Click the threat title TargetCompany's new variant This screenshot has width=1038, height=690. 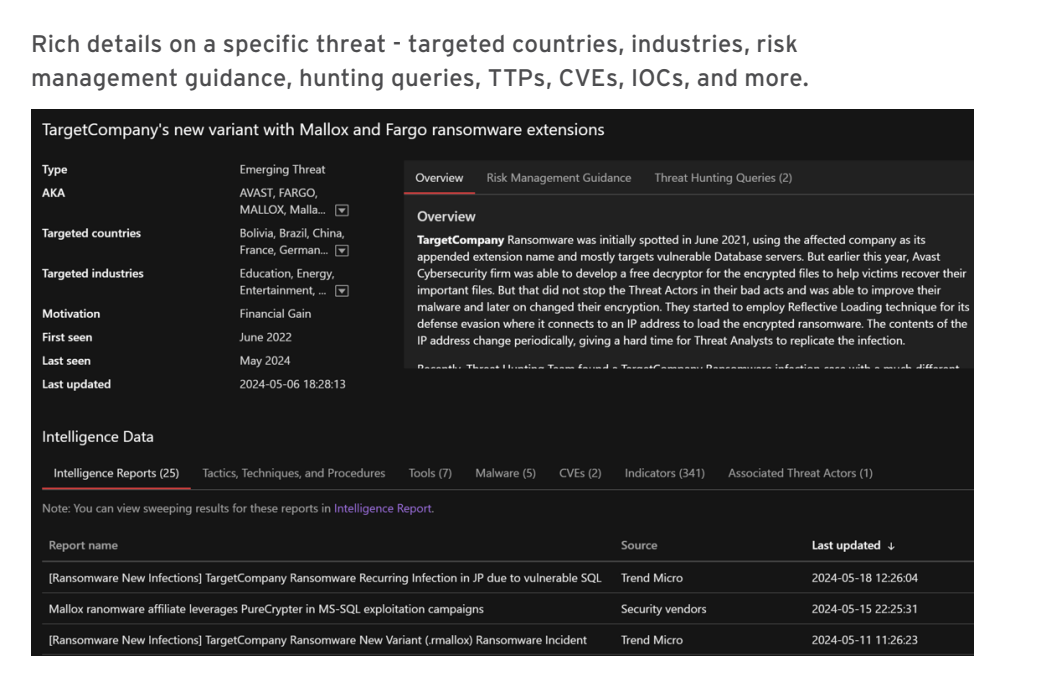pos(323,130)
